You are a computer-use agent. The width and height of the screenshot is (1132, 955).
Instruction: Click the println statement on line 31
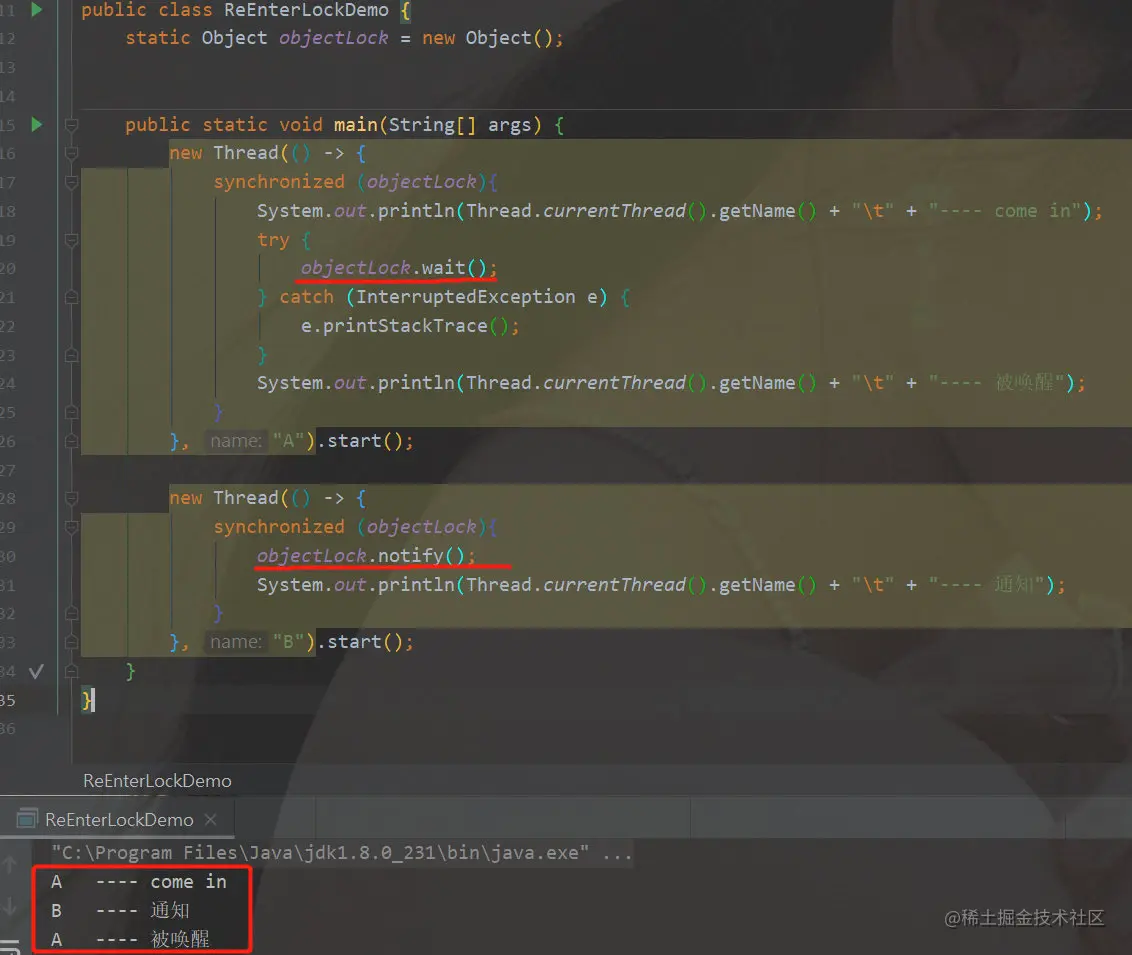coord(661,585)
